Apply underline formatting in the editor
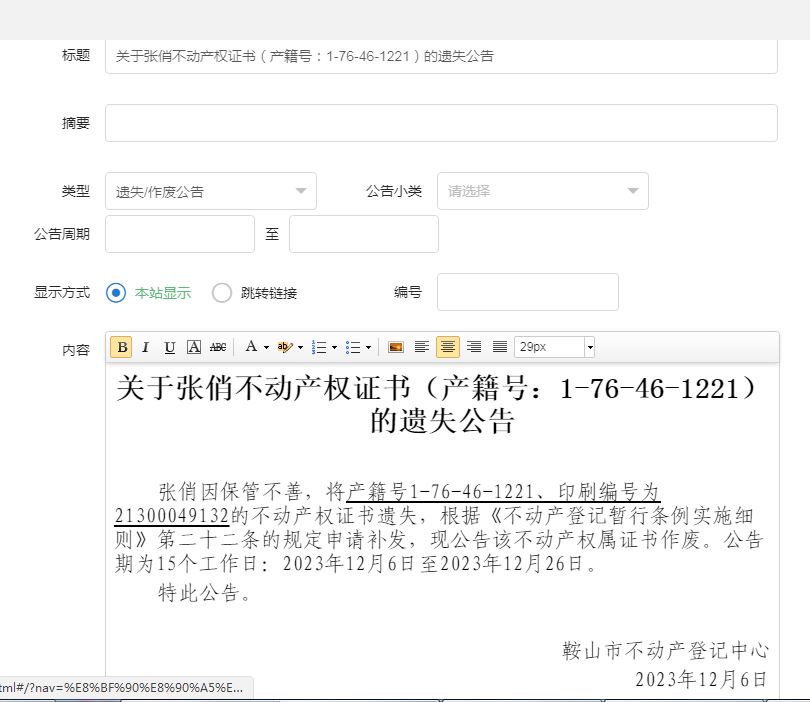Viewport: 810px width, 702px height. point(169,347)
